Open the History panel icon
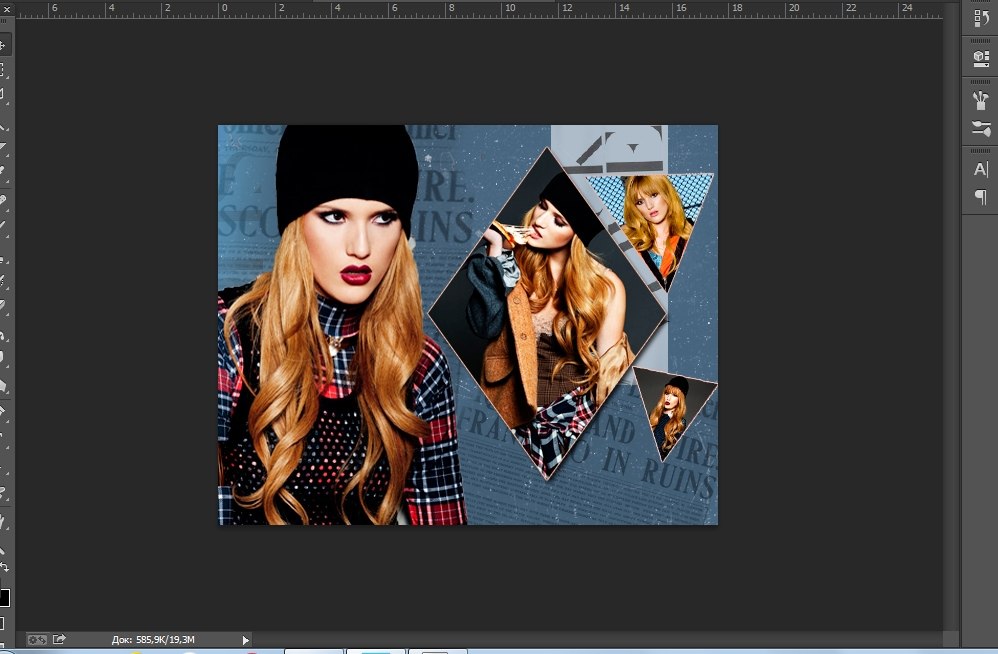This screenshot has height=654, width=998. click(980, 18)
